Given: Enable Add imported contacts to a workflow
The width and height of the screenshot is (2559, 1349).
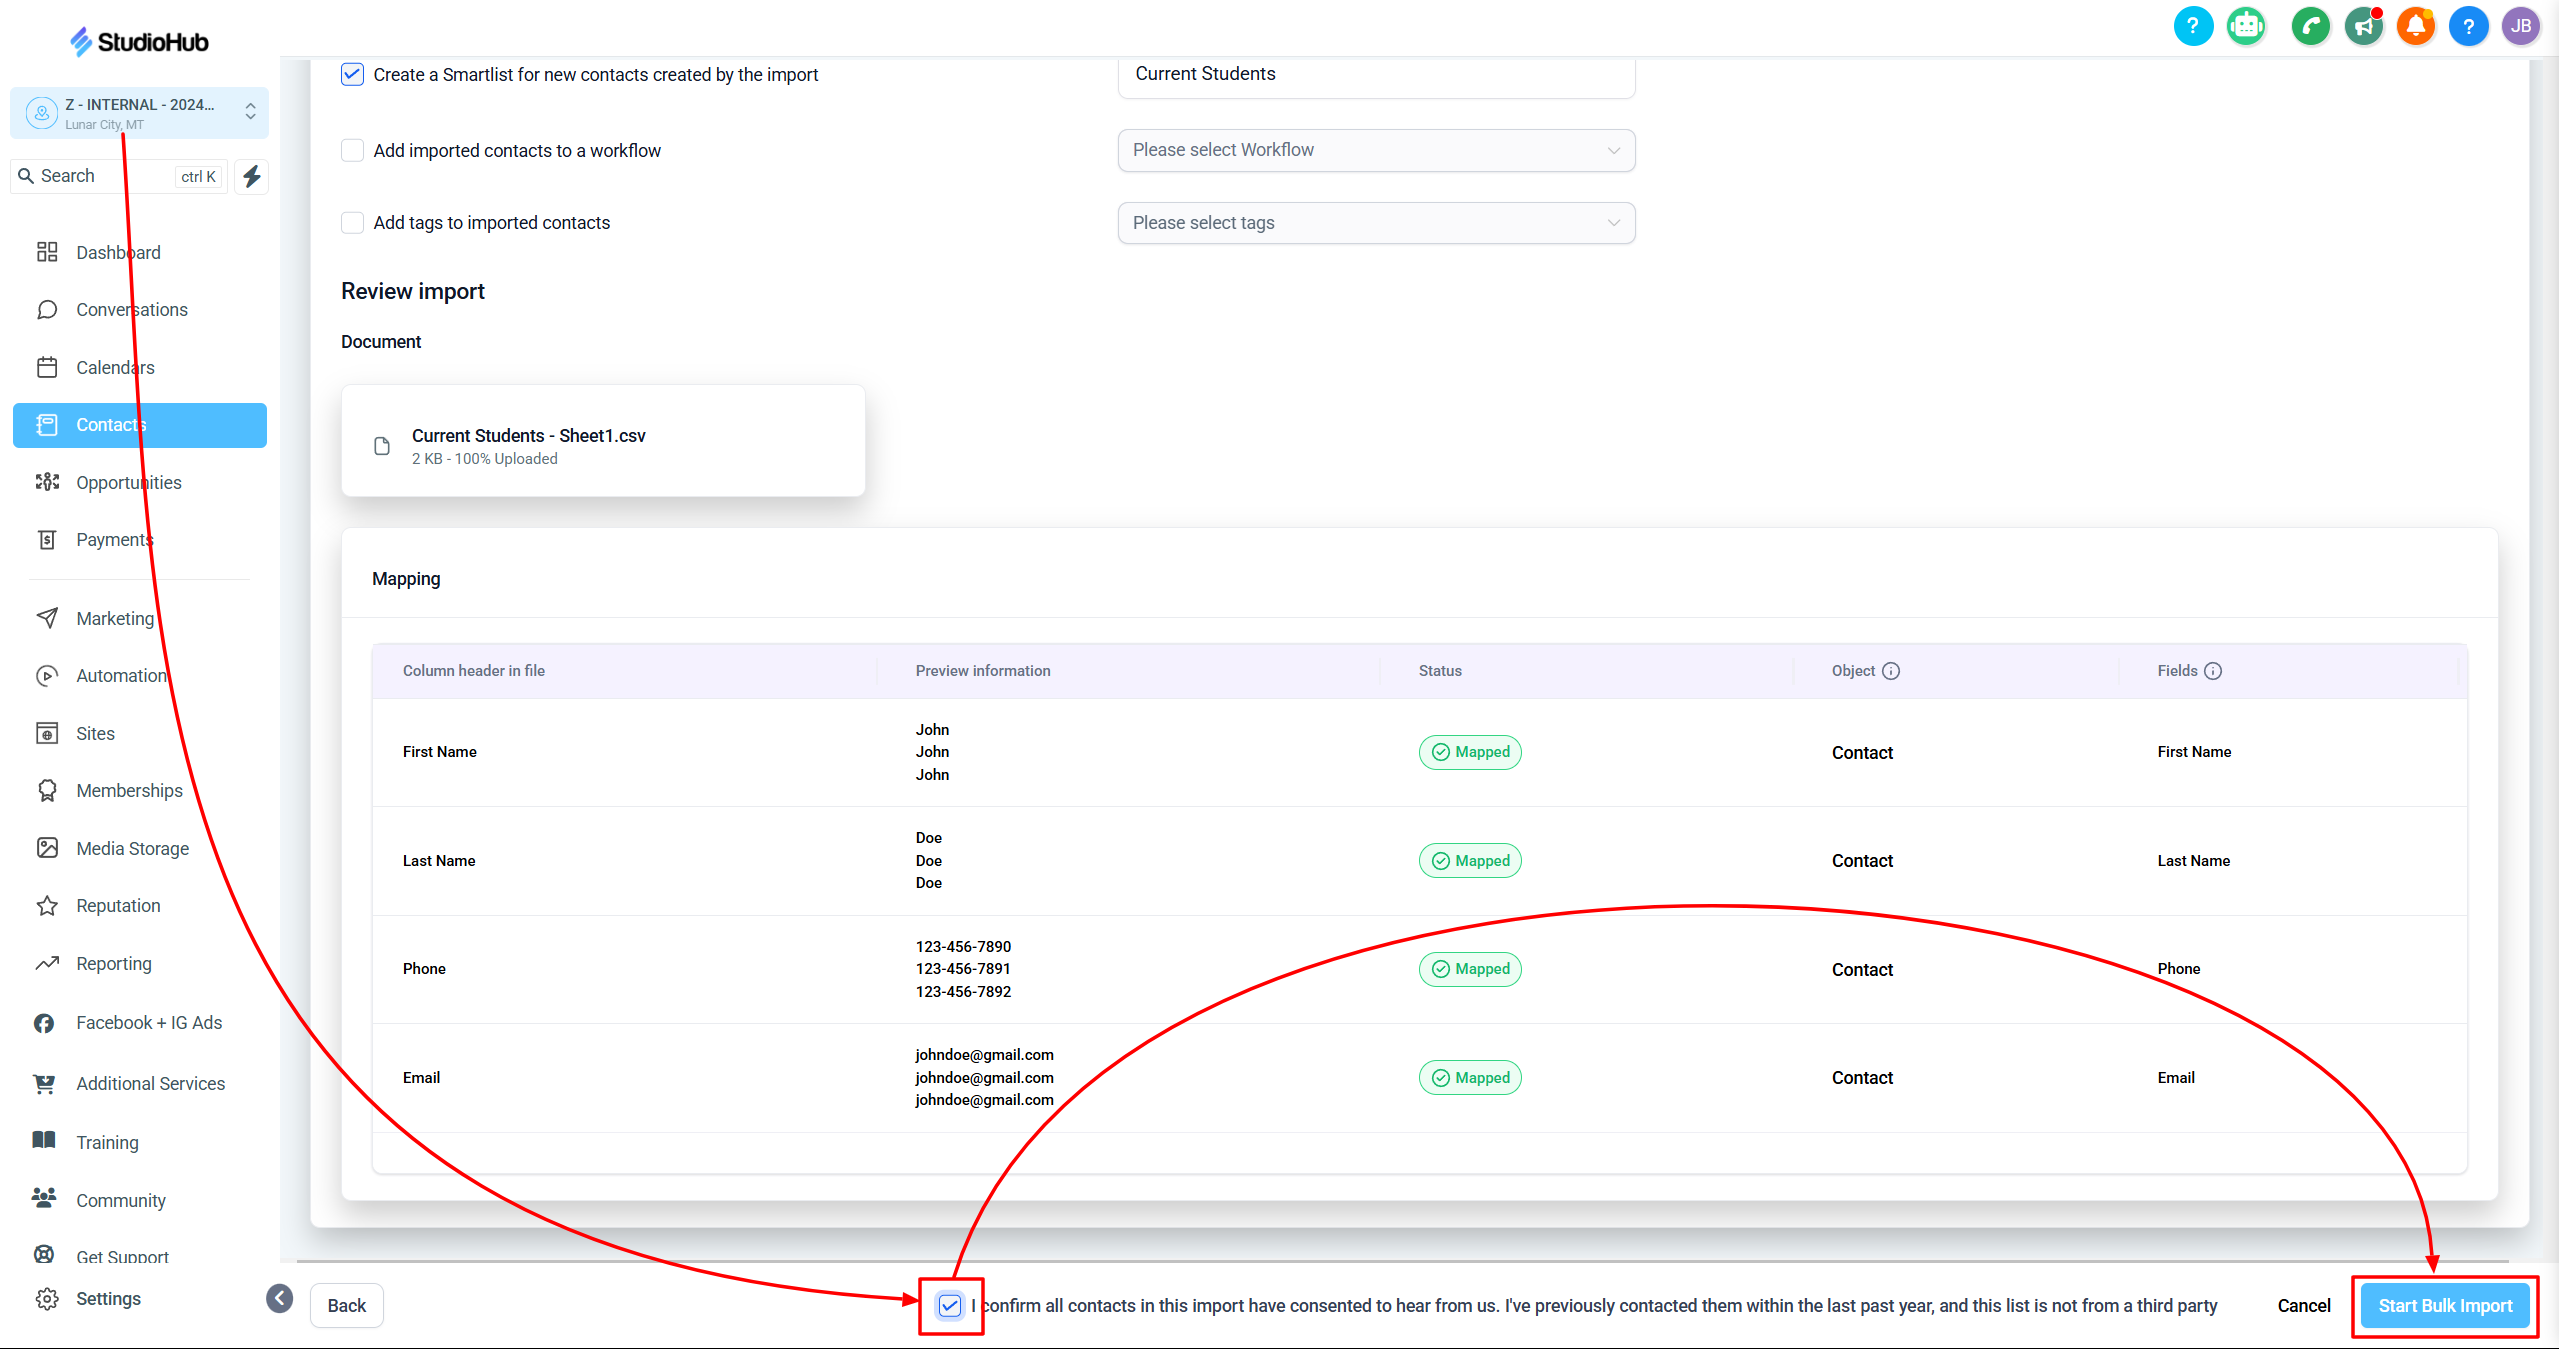Looking at the screenshot, I should (352, 151).
